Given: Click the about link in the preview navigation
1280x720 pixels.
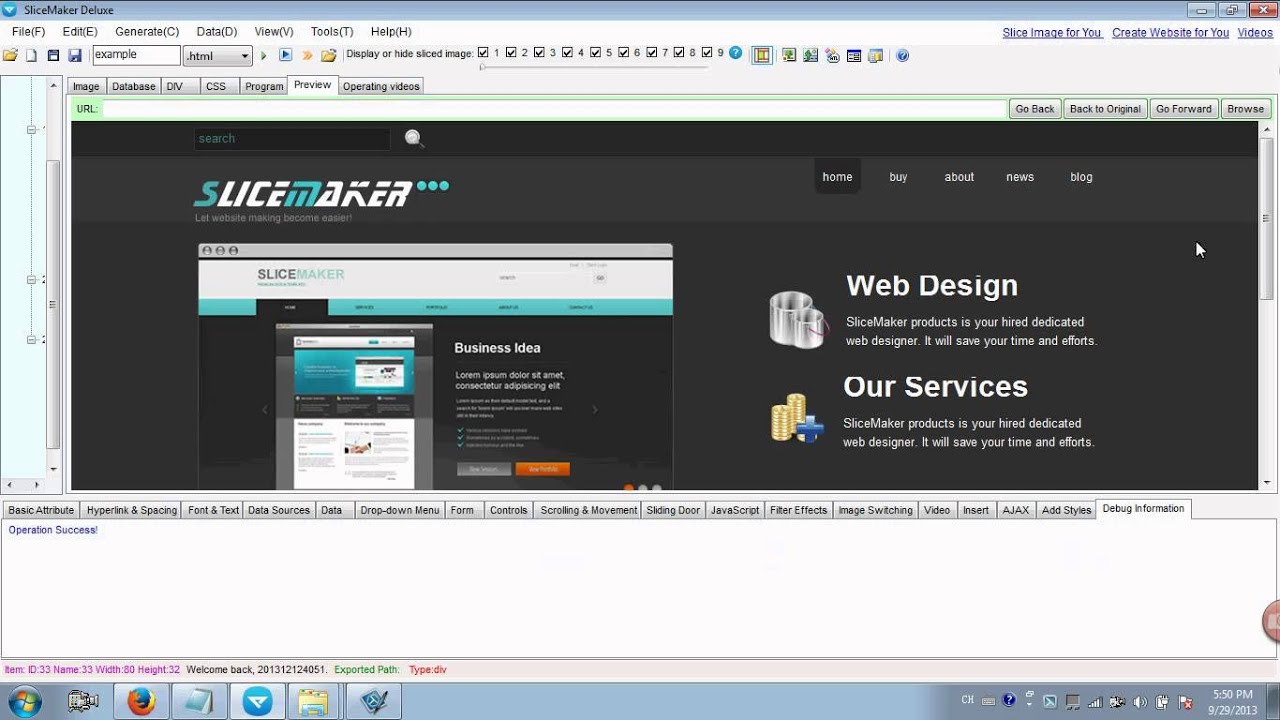Looking at the screenshot, I should click(x=959, y=177).
